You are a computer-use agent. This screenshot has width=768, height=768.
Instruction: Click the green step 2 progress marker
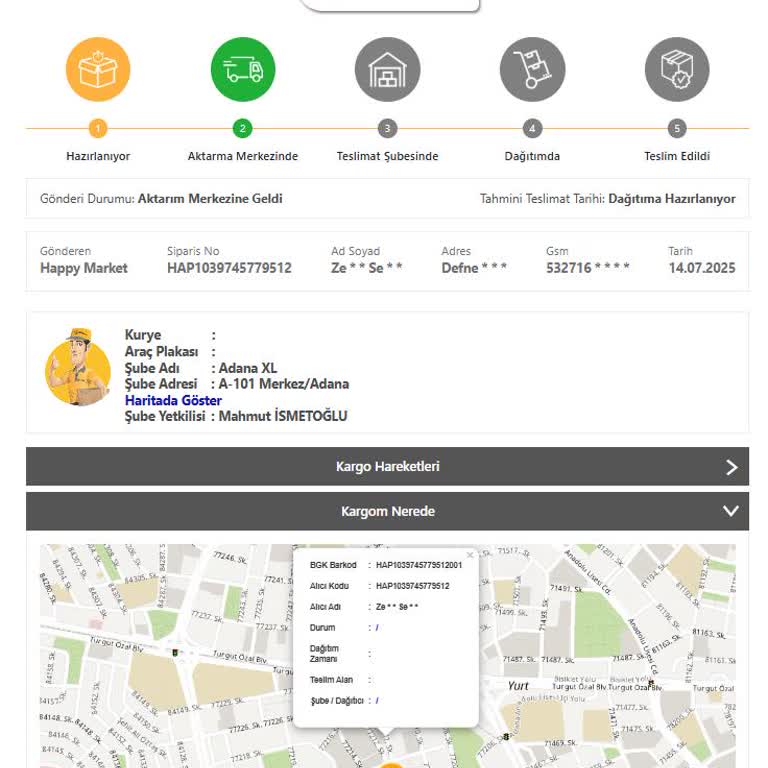click(243, 128)
